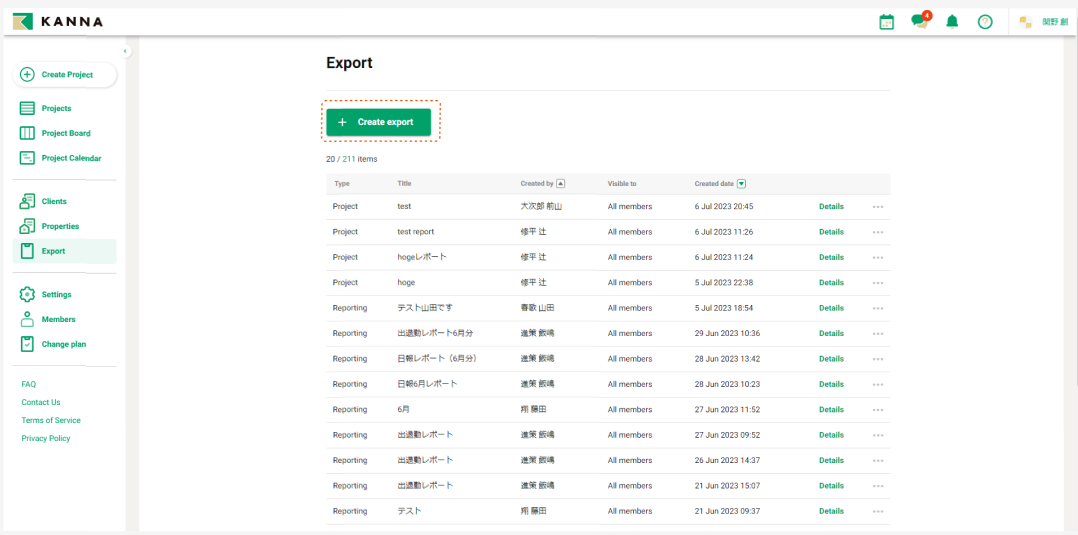Image resolution: width=1078 pixels, height=535 pixels.
Task: Click the Create export button
Action: [x=379, y=122]
